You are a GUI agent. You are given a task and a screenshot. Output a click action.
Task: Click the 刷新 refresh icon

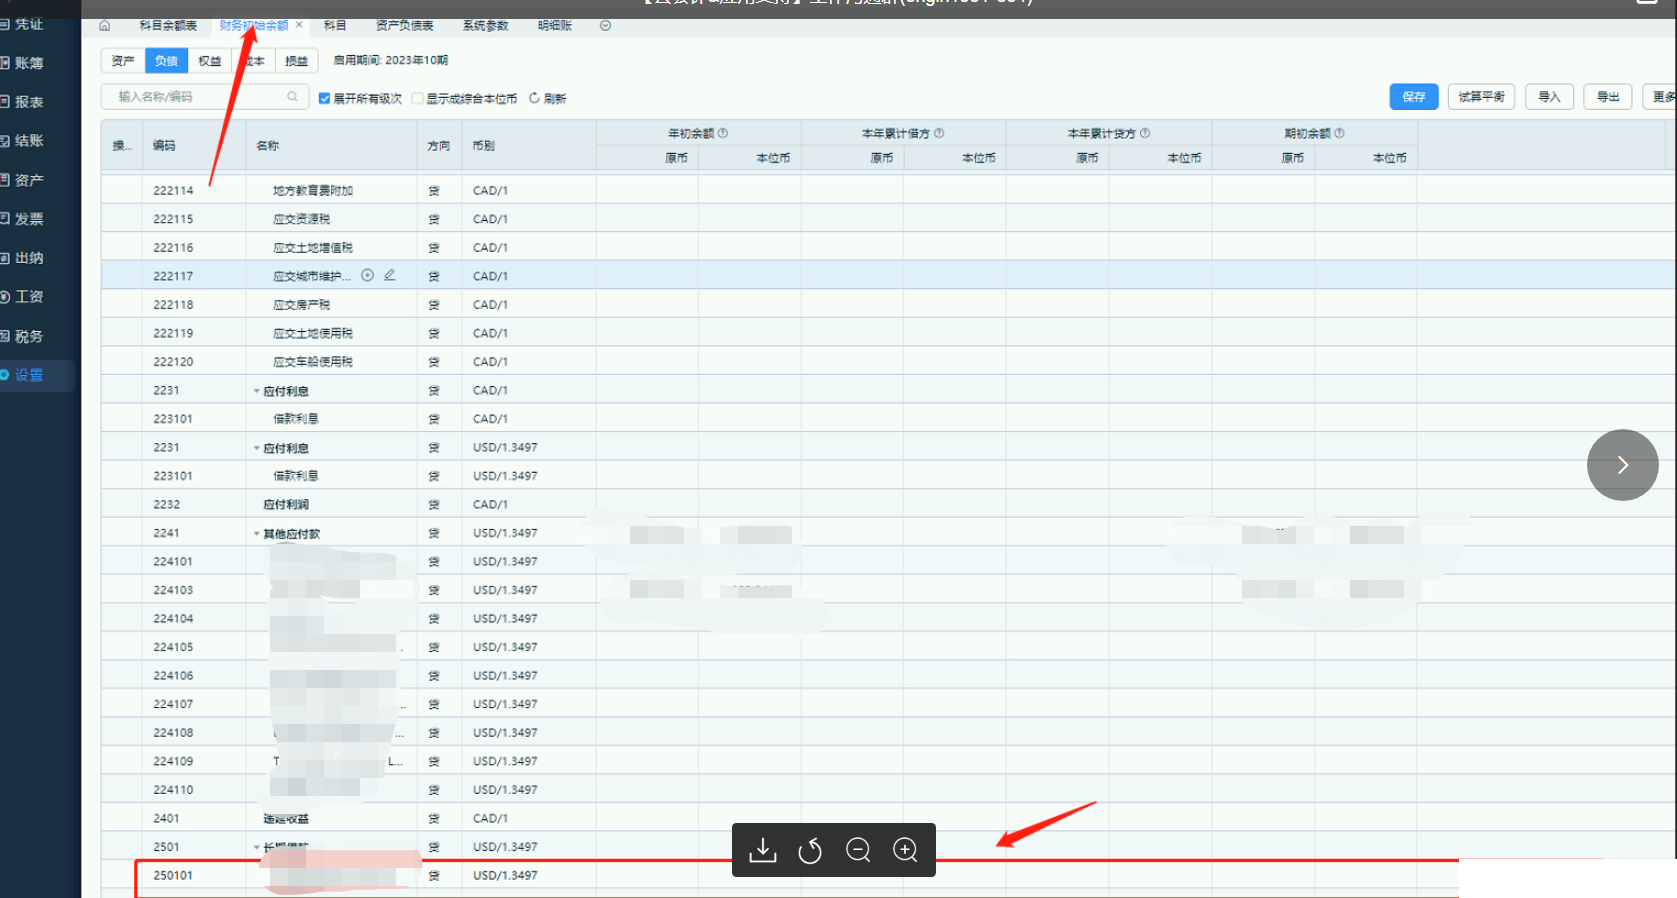point(534,98)
